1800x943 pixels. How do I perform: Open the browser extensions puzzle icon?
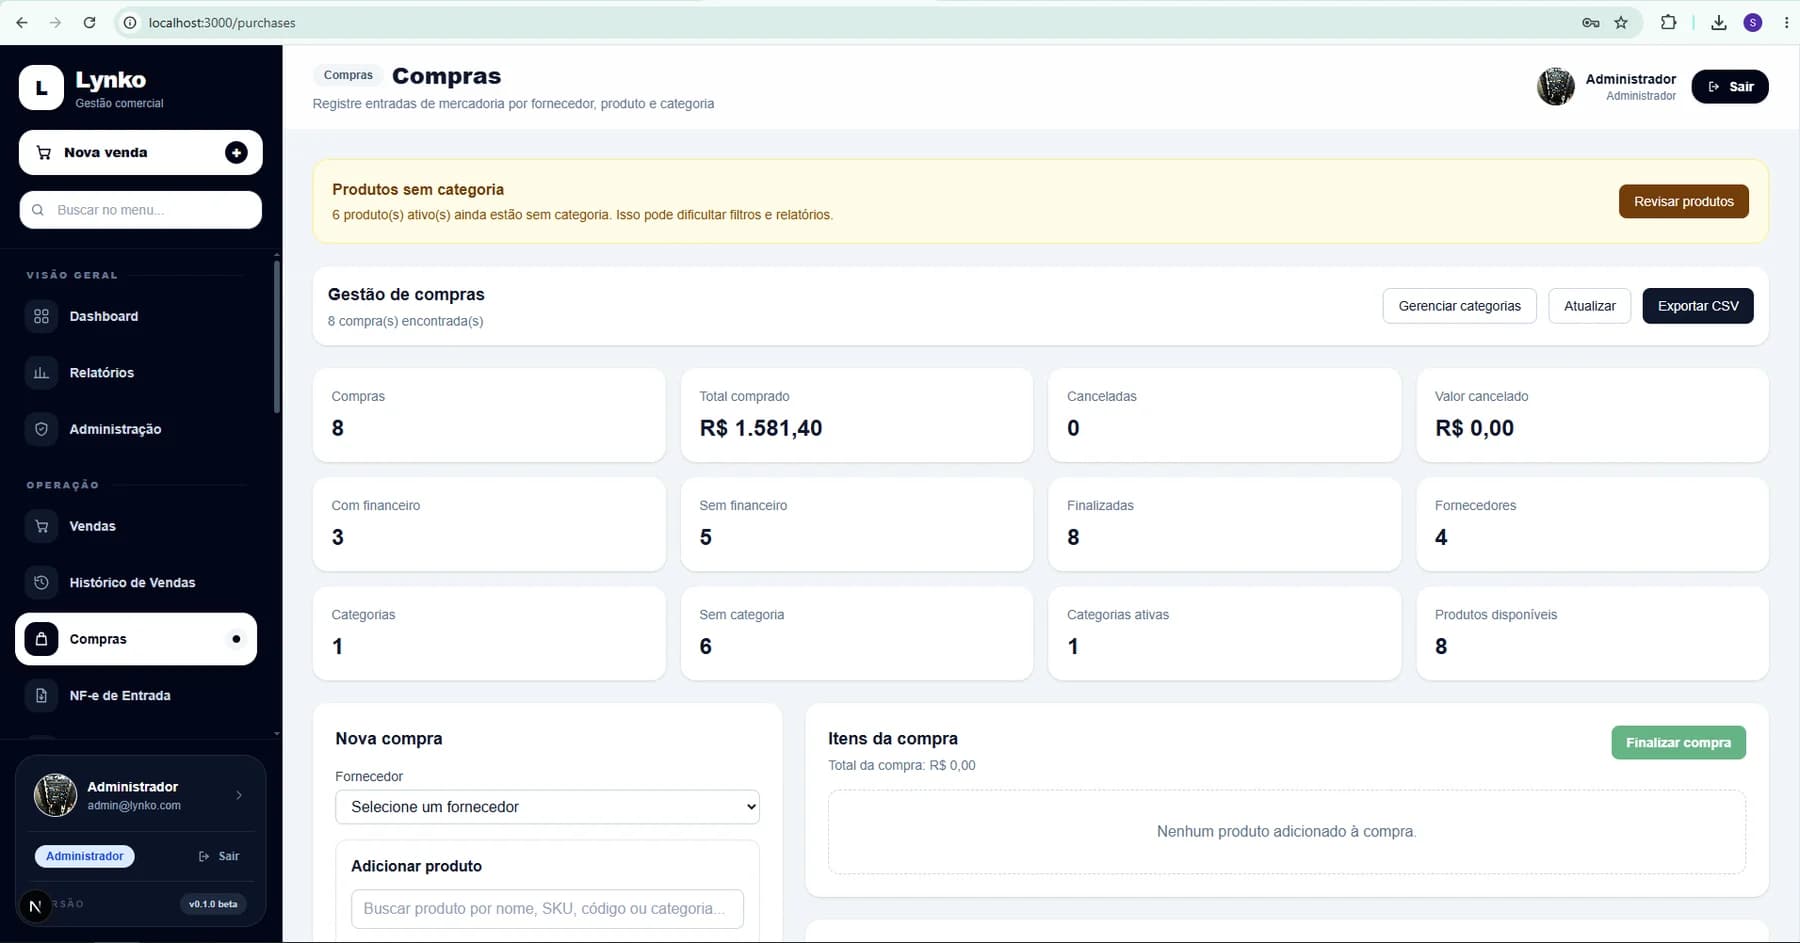coord(1668,22)
